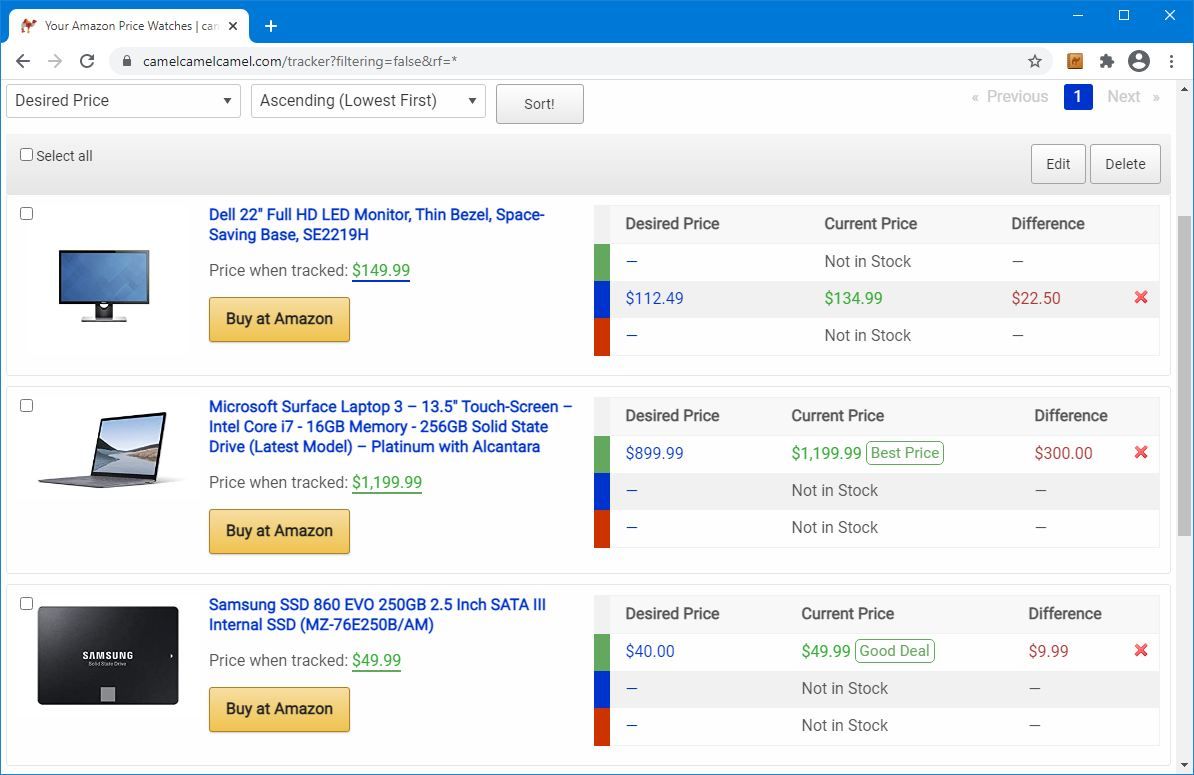Bookmark the page with the star icon
Viewport: 1194px width, 775px height.
(x=1034, y=61)
